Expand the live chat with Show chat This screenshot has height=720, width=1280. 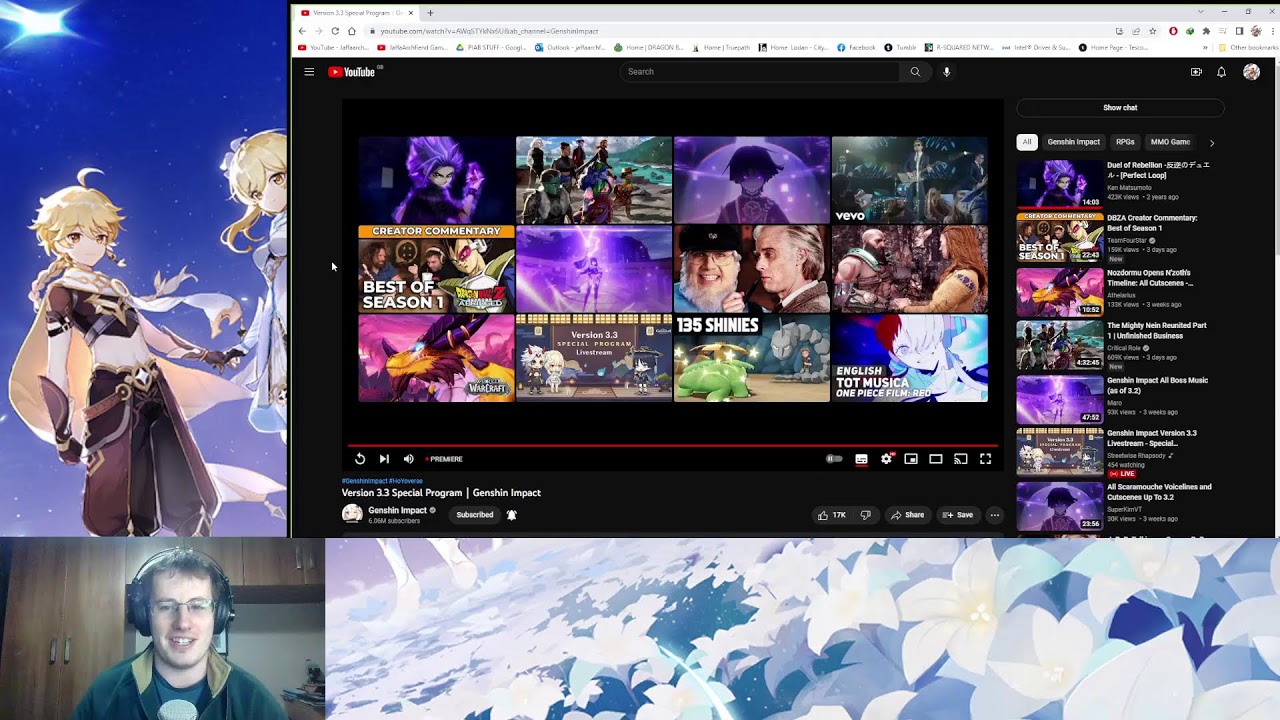click(1120, 108)
